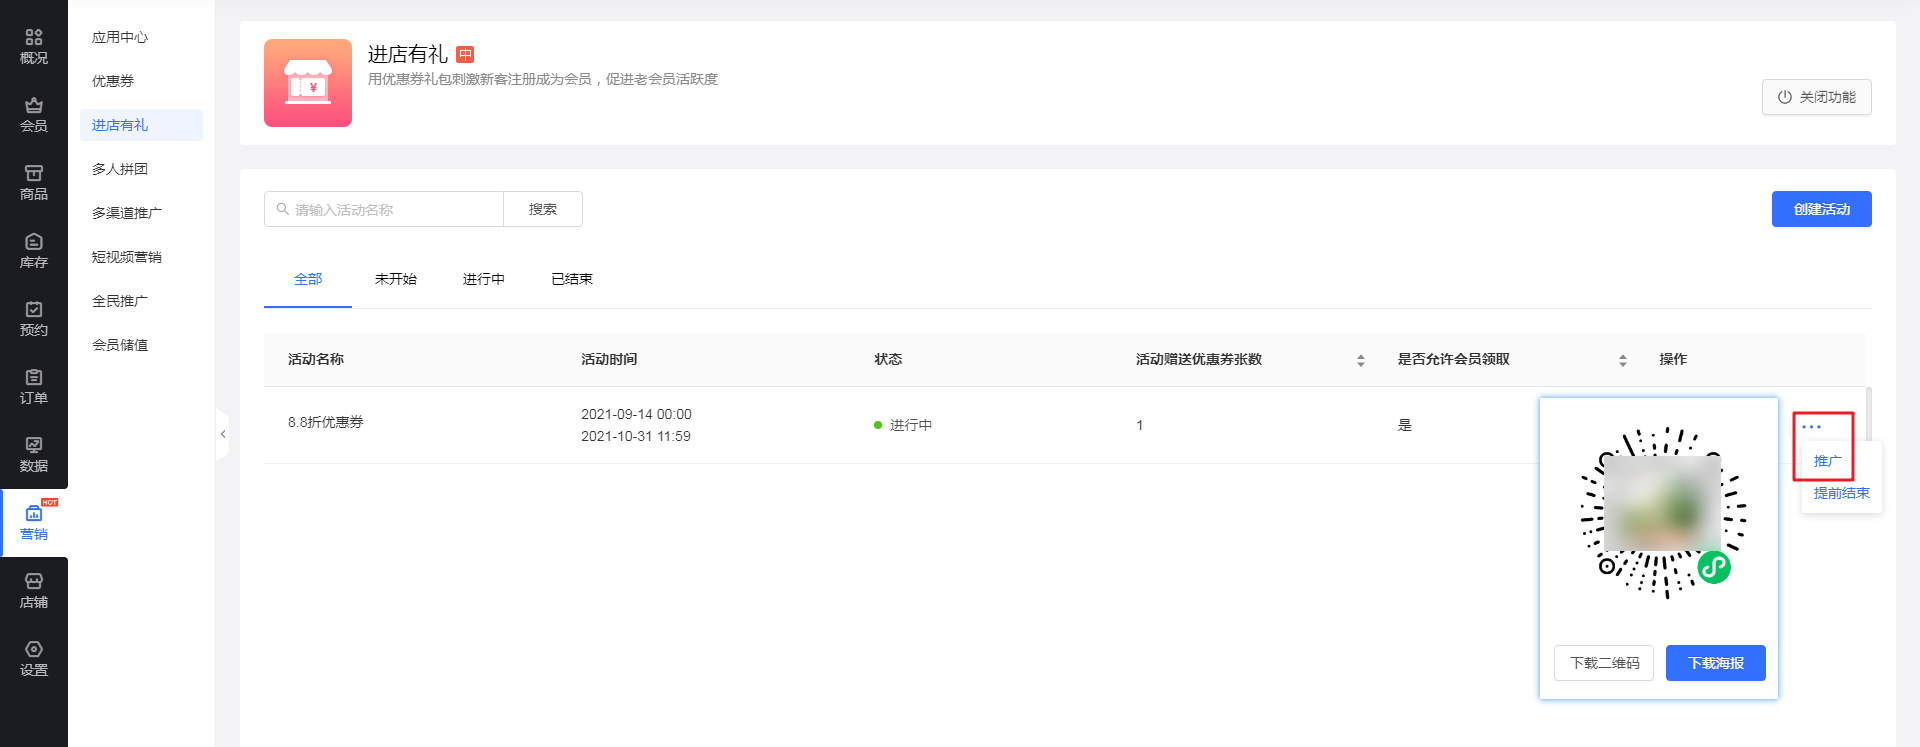Screen dimensions: 1920x747
Task: Click the 进行中 status in the row
Action: (903, 425)
